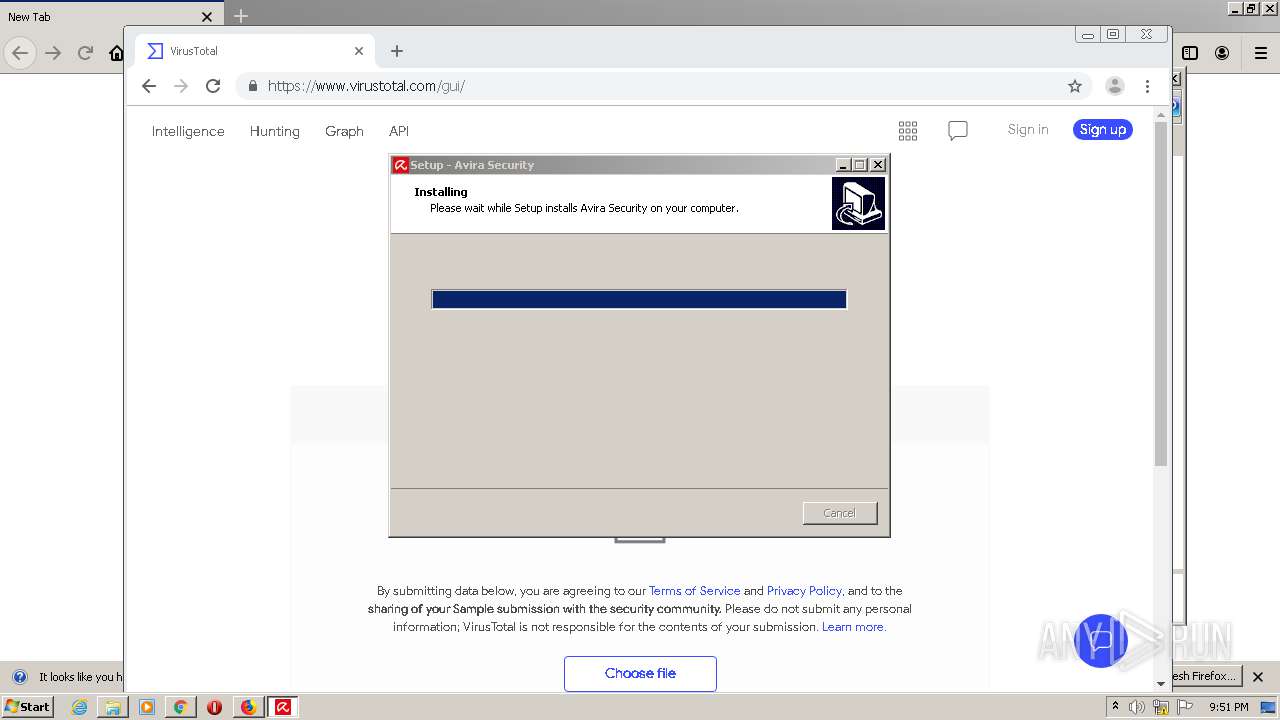Reload the Firefox New Tab page
The image size is (1280, 720).
click(86, 53)
